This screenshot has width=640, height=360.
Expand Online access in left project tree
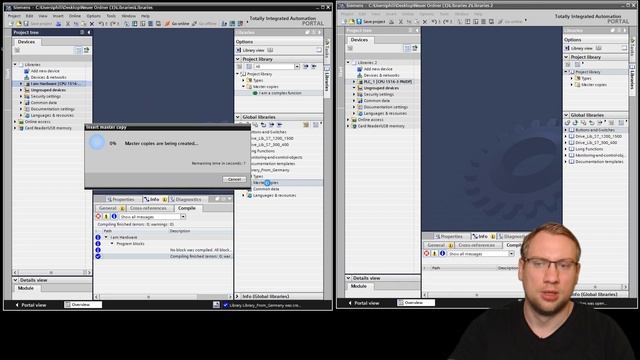click(16, 122)
